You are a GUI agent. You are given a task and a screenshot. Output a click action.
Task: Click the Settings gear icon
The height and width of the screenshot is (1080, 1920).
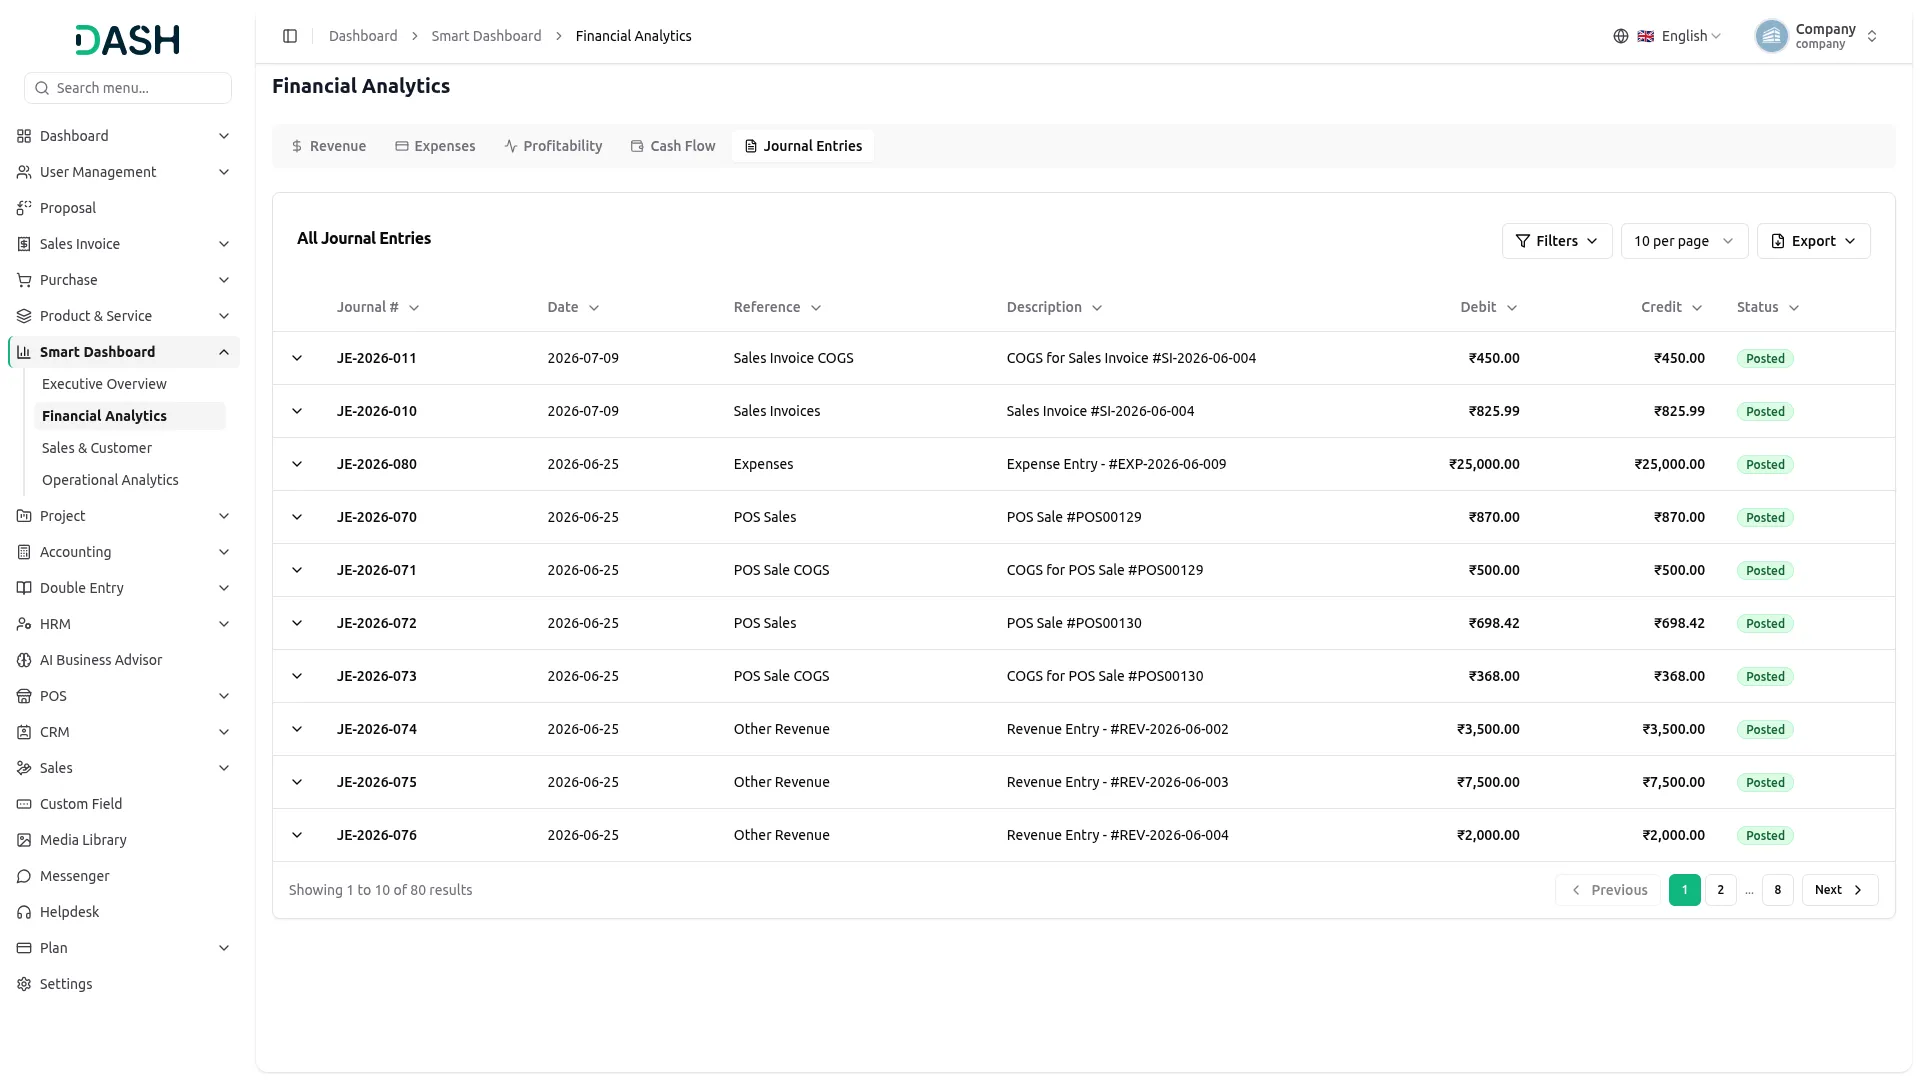point(24,984)
